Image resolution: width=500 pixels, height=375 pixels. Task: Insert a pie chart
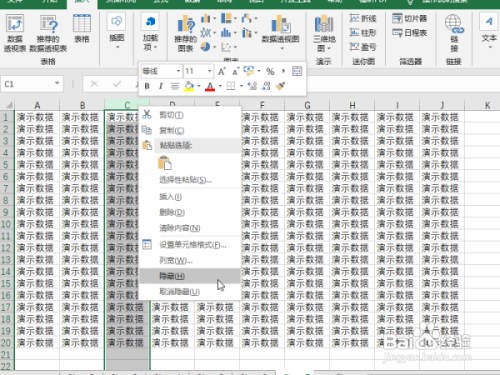tap(205, 47)
